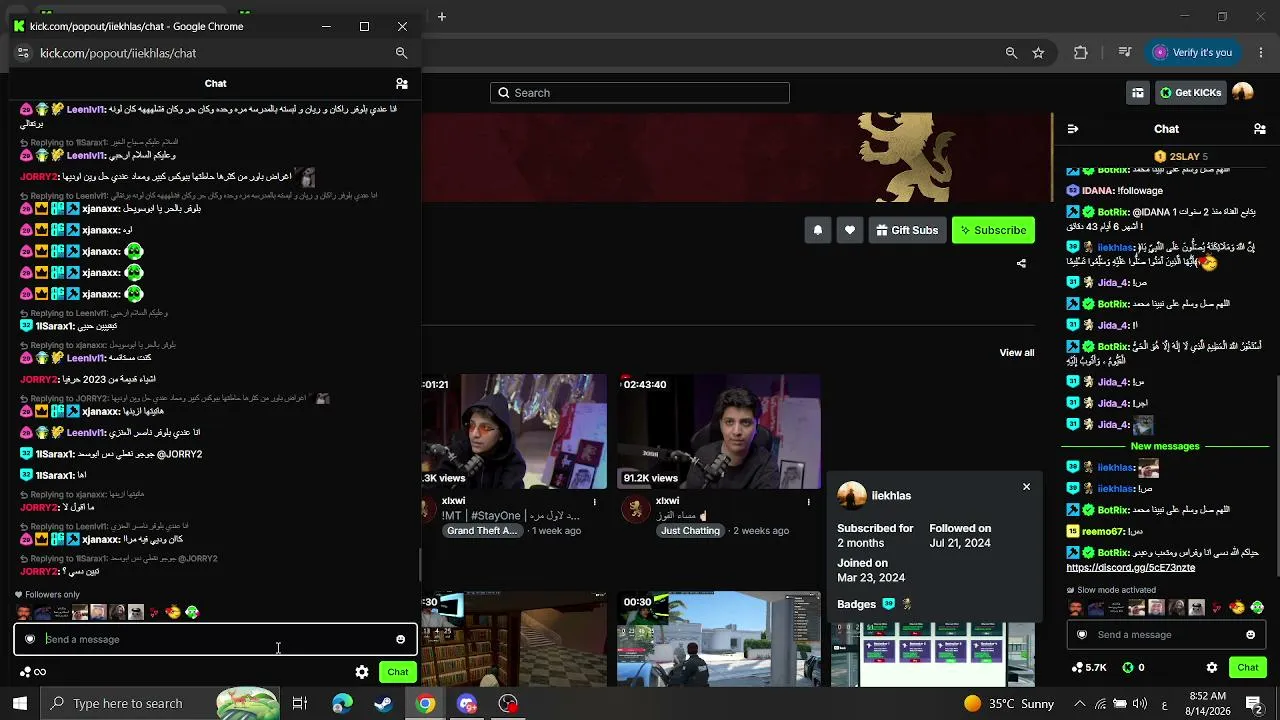Open chat settings gear in popout window

coord(362,672)
